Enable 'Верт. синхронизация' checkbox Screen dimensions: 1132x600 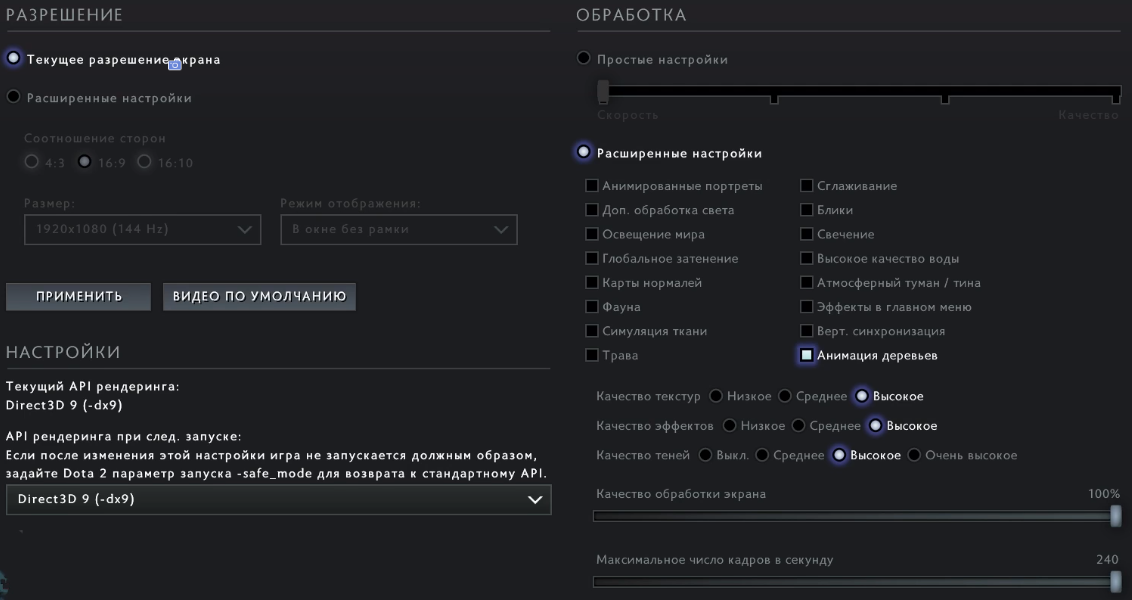tap(807, 331)
